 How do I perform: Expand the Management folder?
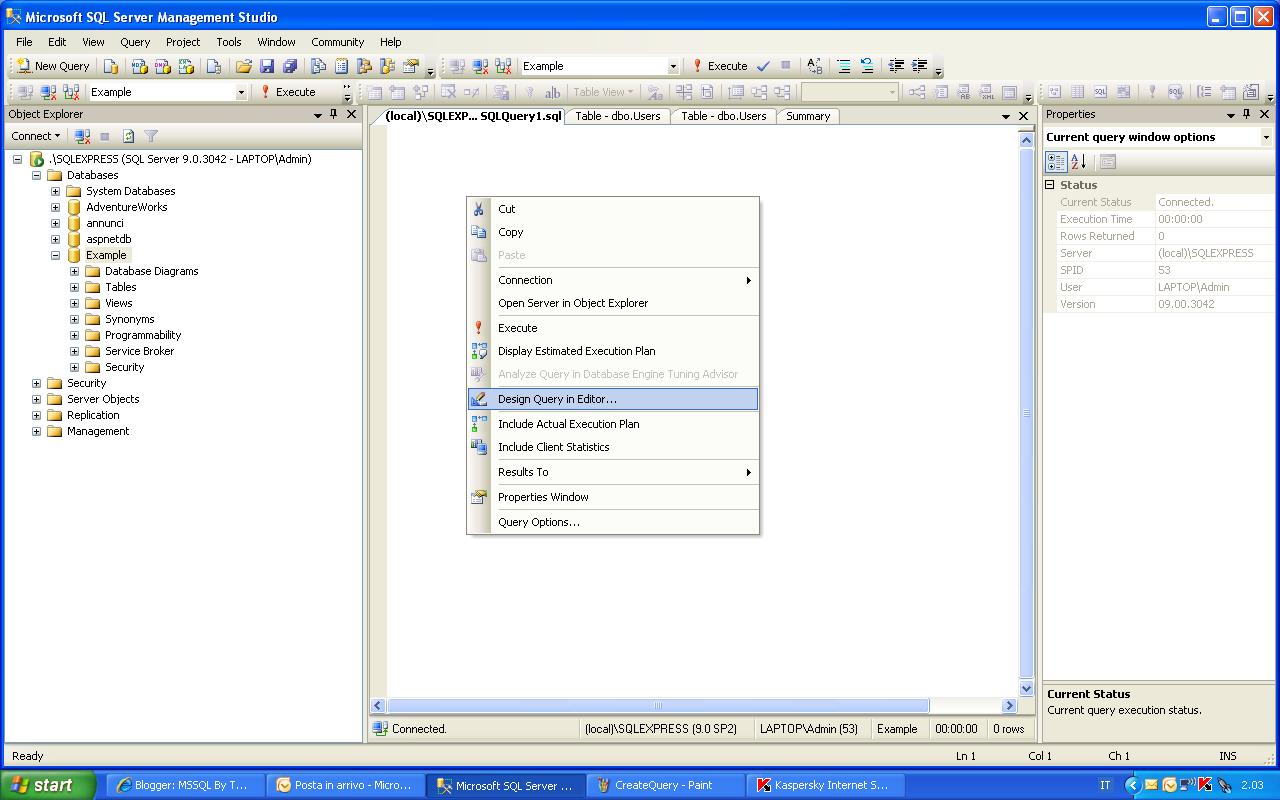click(x=37, y=431)
